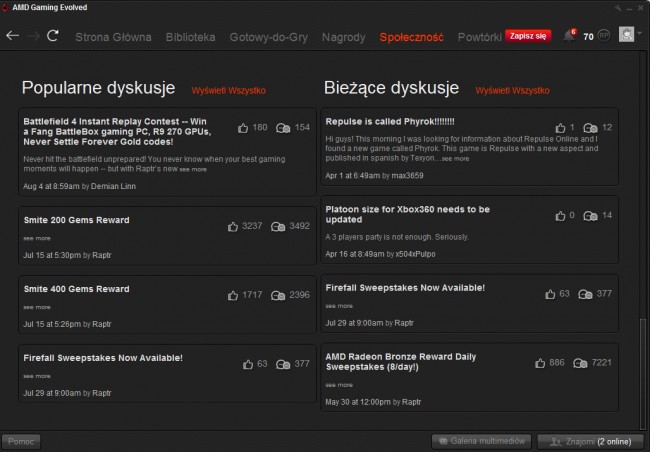View comments on Smite 400 Gems Reward
Image resolution: width=650 pixels, height=452 pixels.
(278, 295)
